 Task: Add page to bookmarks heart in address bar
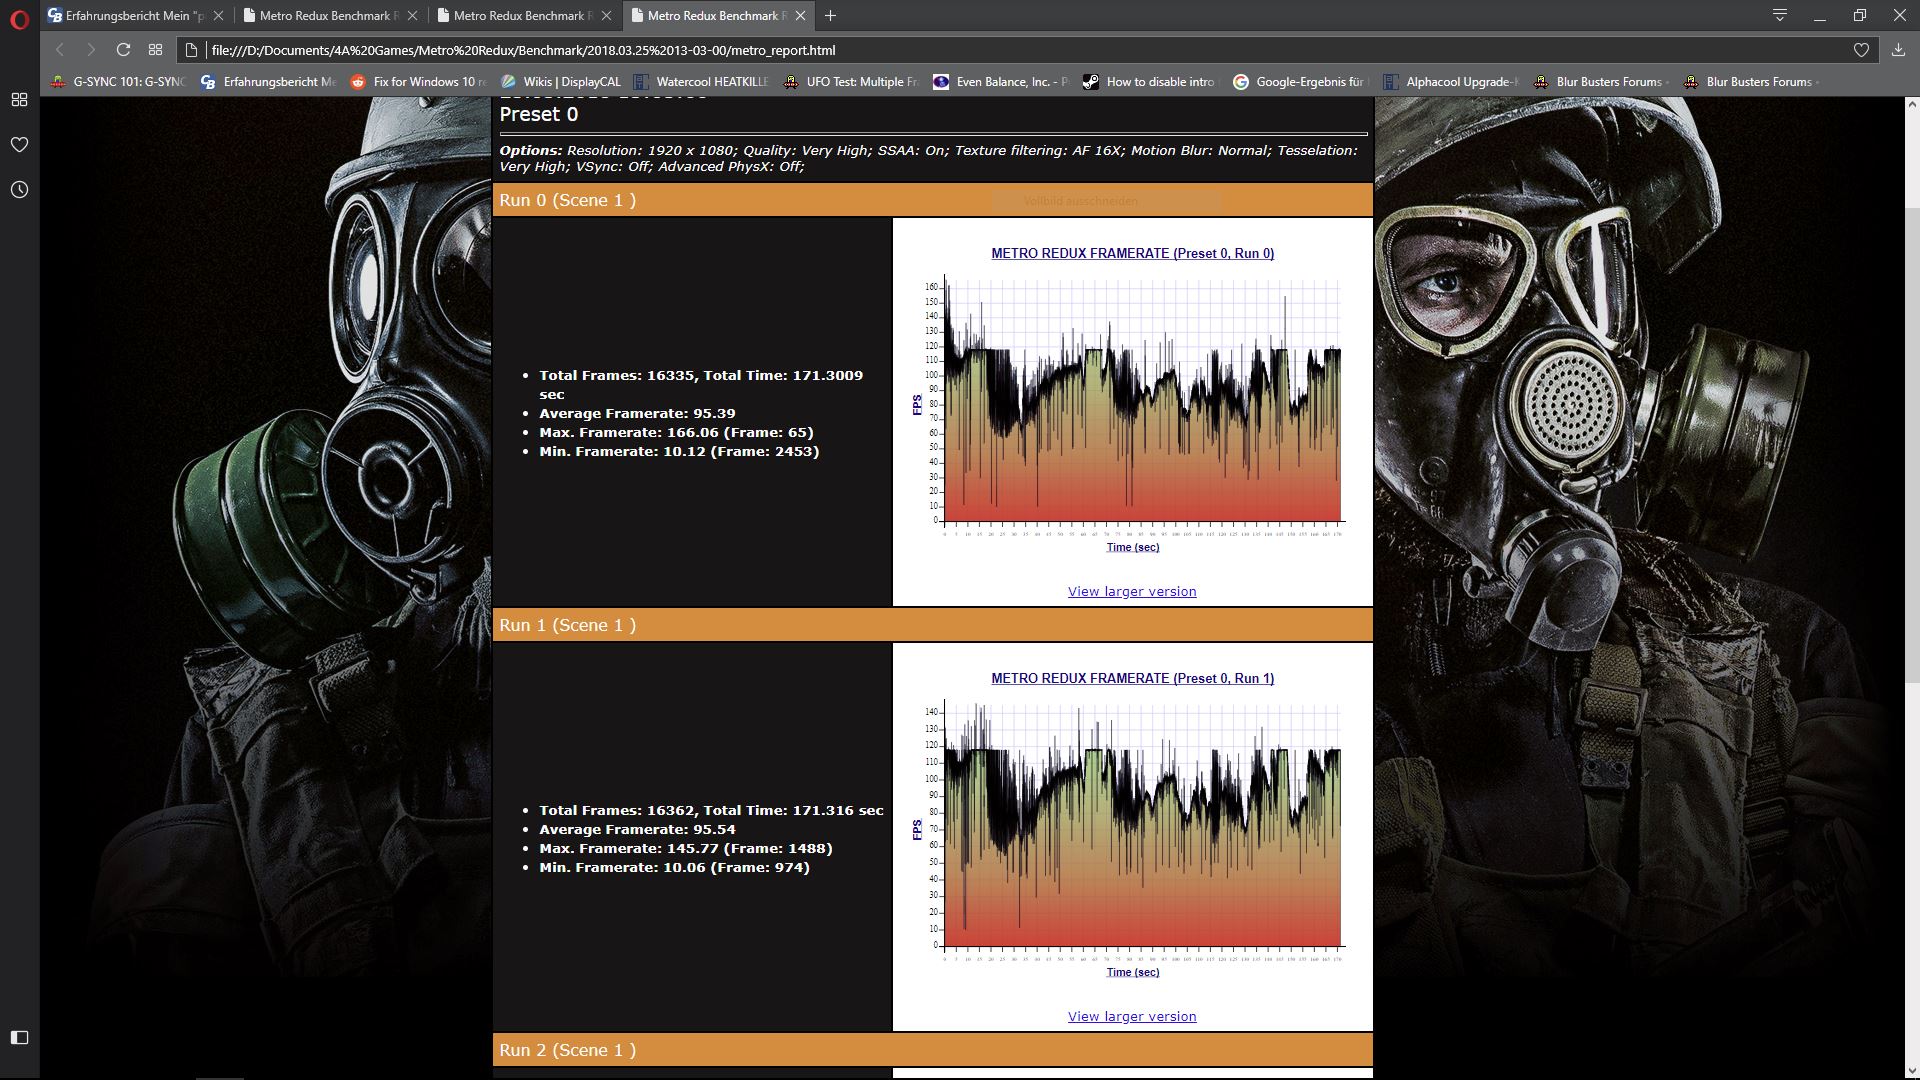tap(1861, 50)
